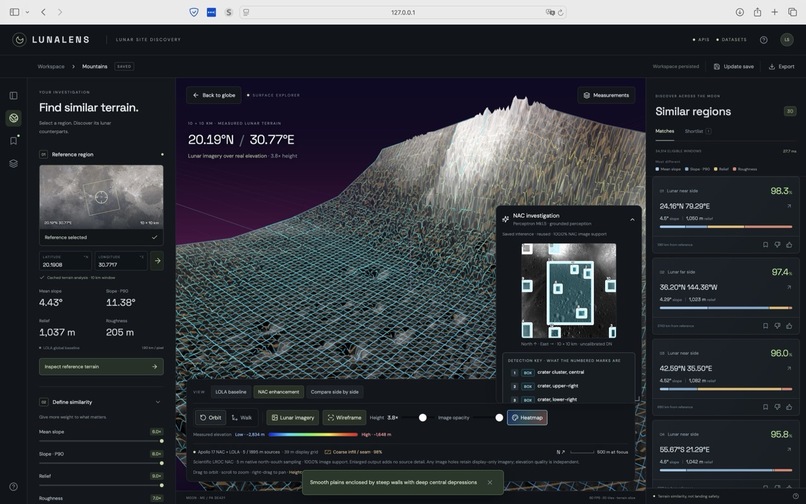This screenshot has height=504, width=806.
Task: Select NAC enhancement view
Action: pyautogui.click(x=278, y=392)
